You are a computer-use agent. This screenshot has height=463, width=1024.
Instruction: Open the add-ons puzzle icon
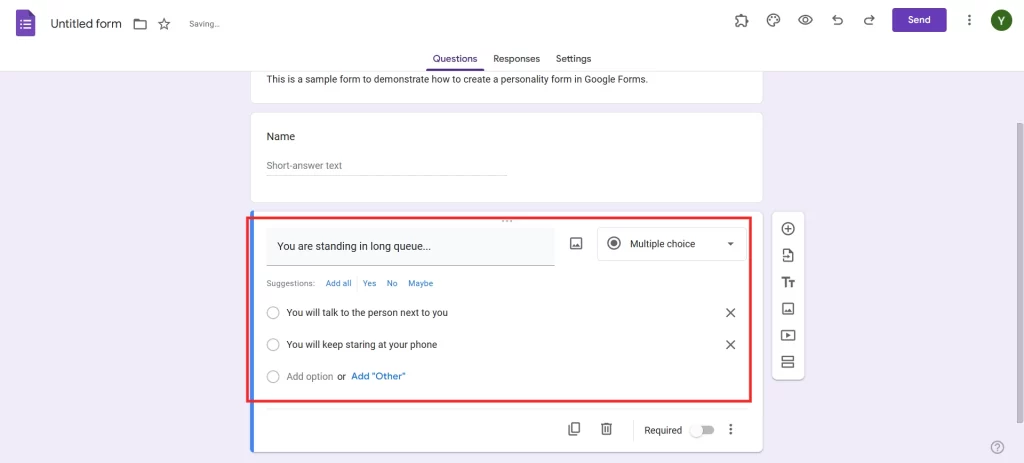pos(741,20)
